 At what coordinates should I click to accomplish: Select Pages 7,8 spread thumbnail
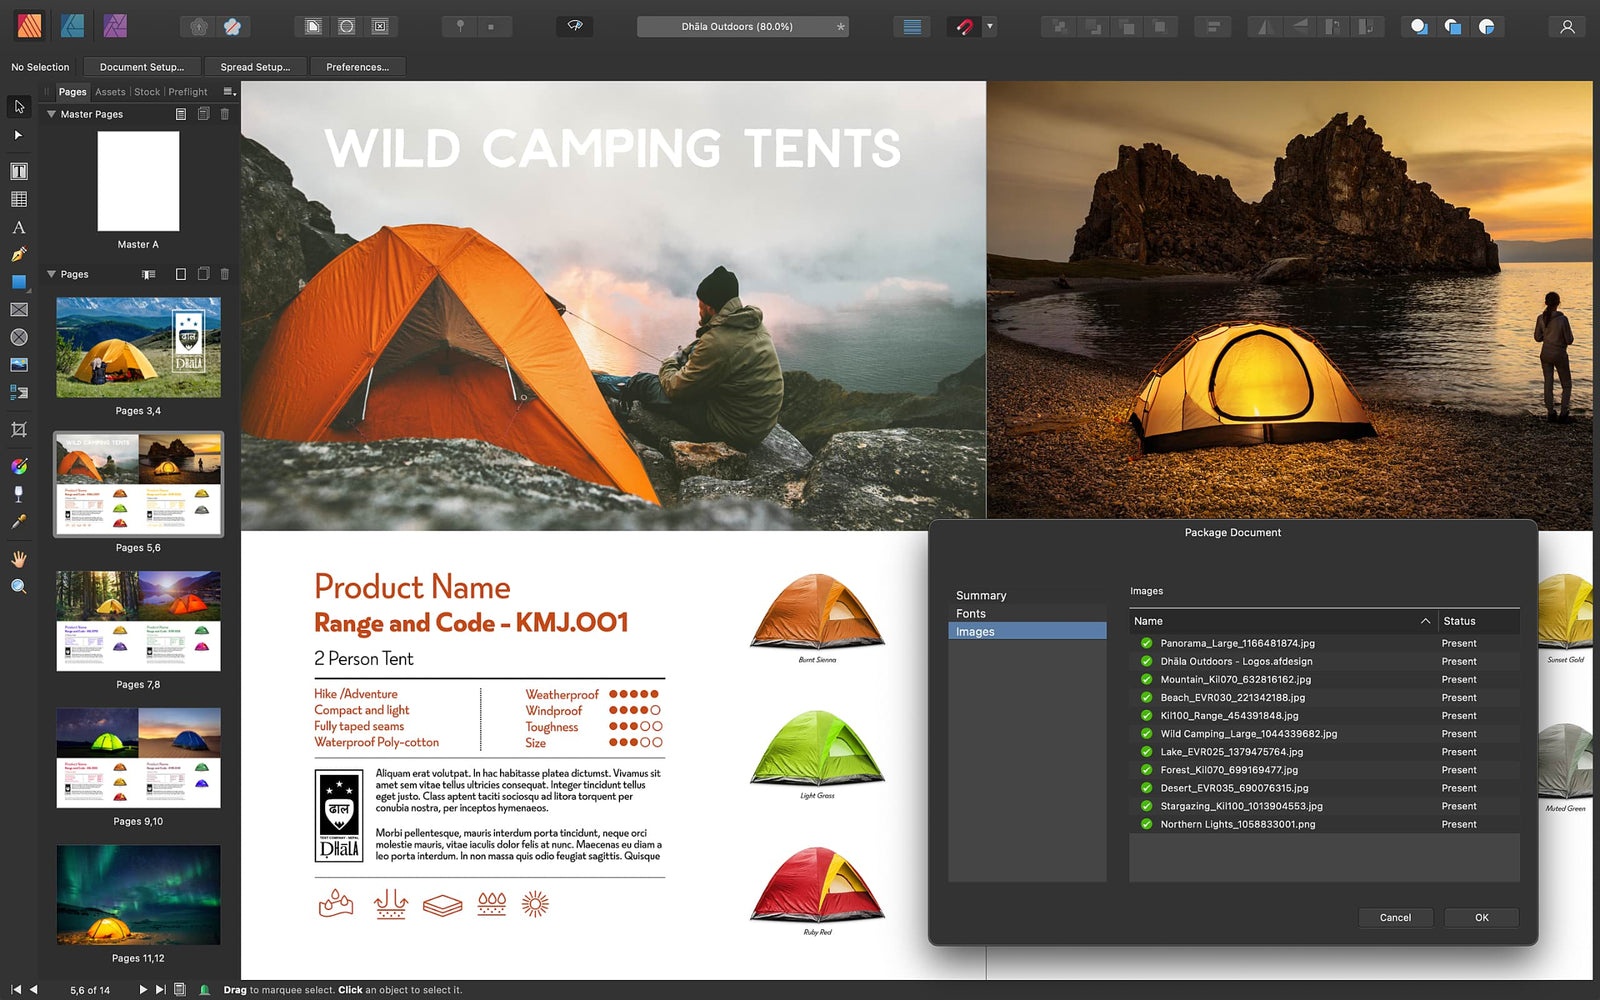(138, 621)
